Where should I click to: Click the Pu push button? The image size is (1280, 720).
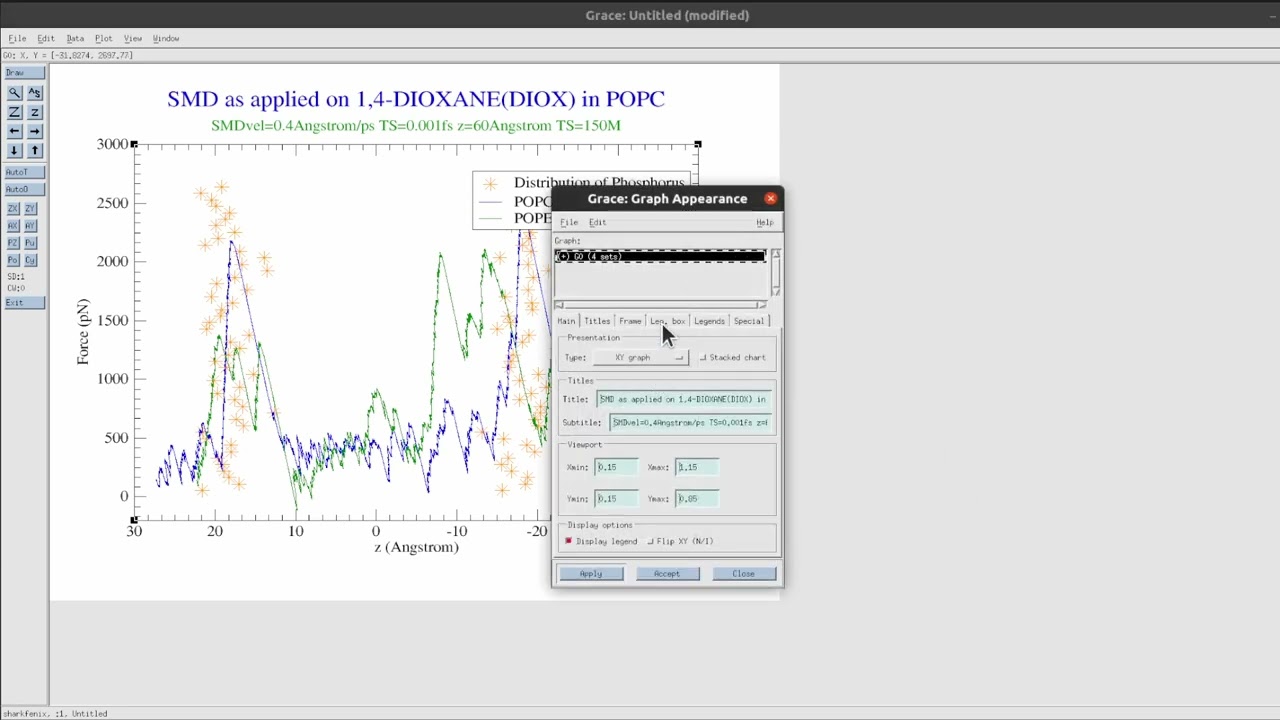[30, 243]
